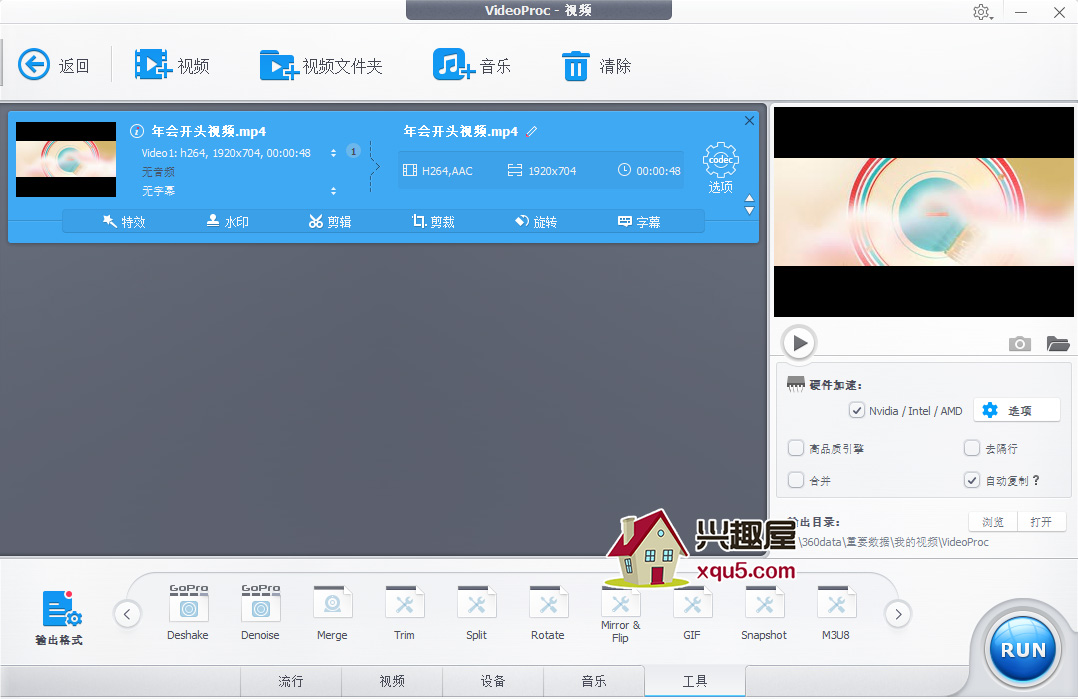The image size is (1078, 699).
Task: Click the 1920x704 output resolution text
Action: pyautogui.click(x=552, y=170)
